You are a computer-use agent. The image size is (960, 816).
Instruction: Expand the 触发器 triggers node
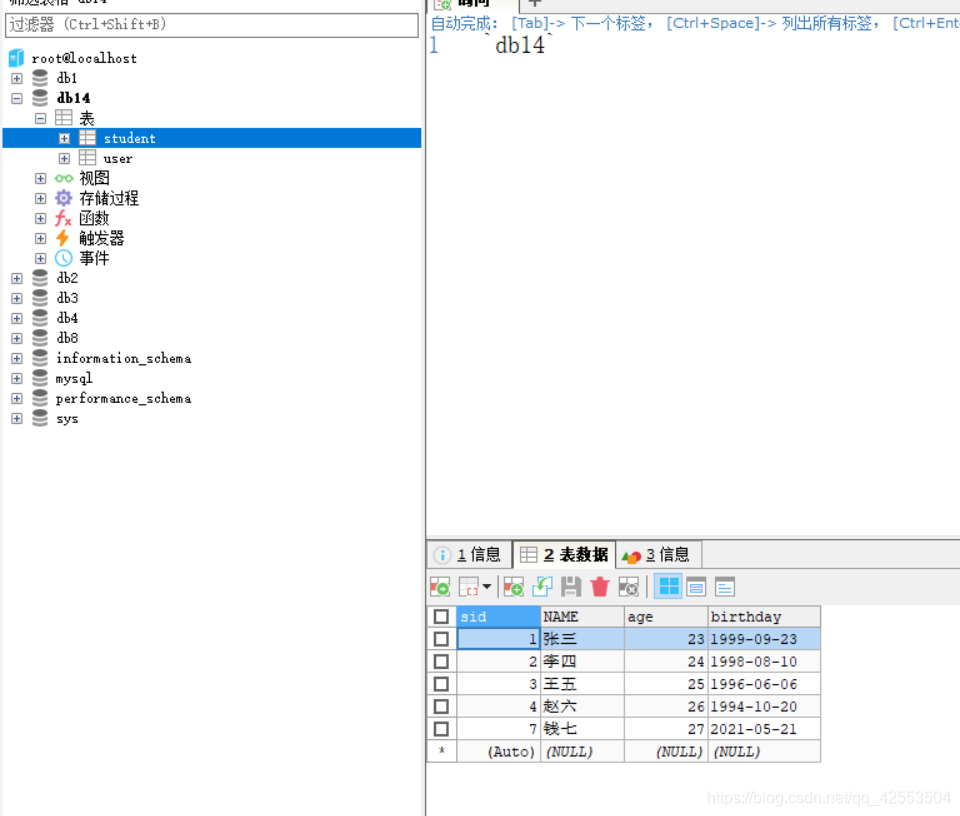coord(40,239)
